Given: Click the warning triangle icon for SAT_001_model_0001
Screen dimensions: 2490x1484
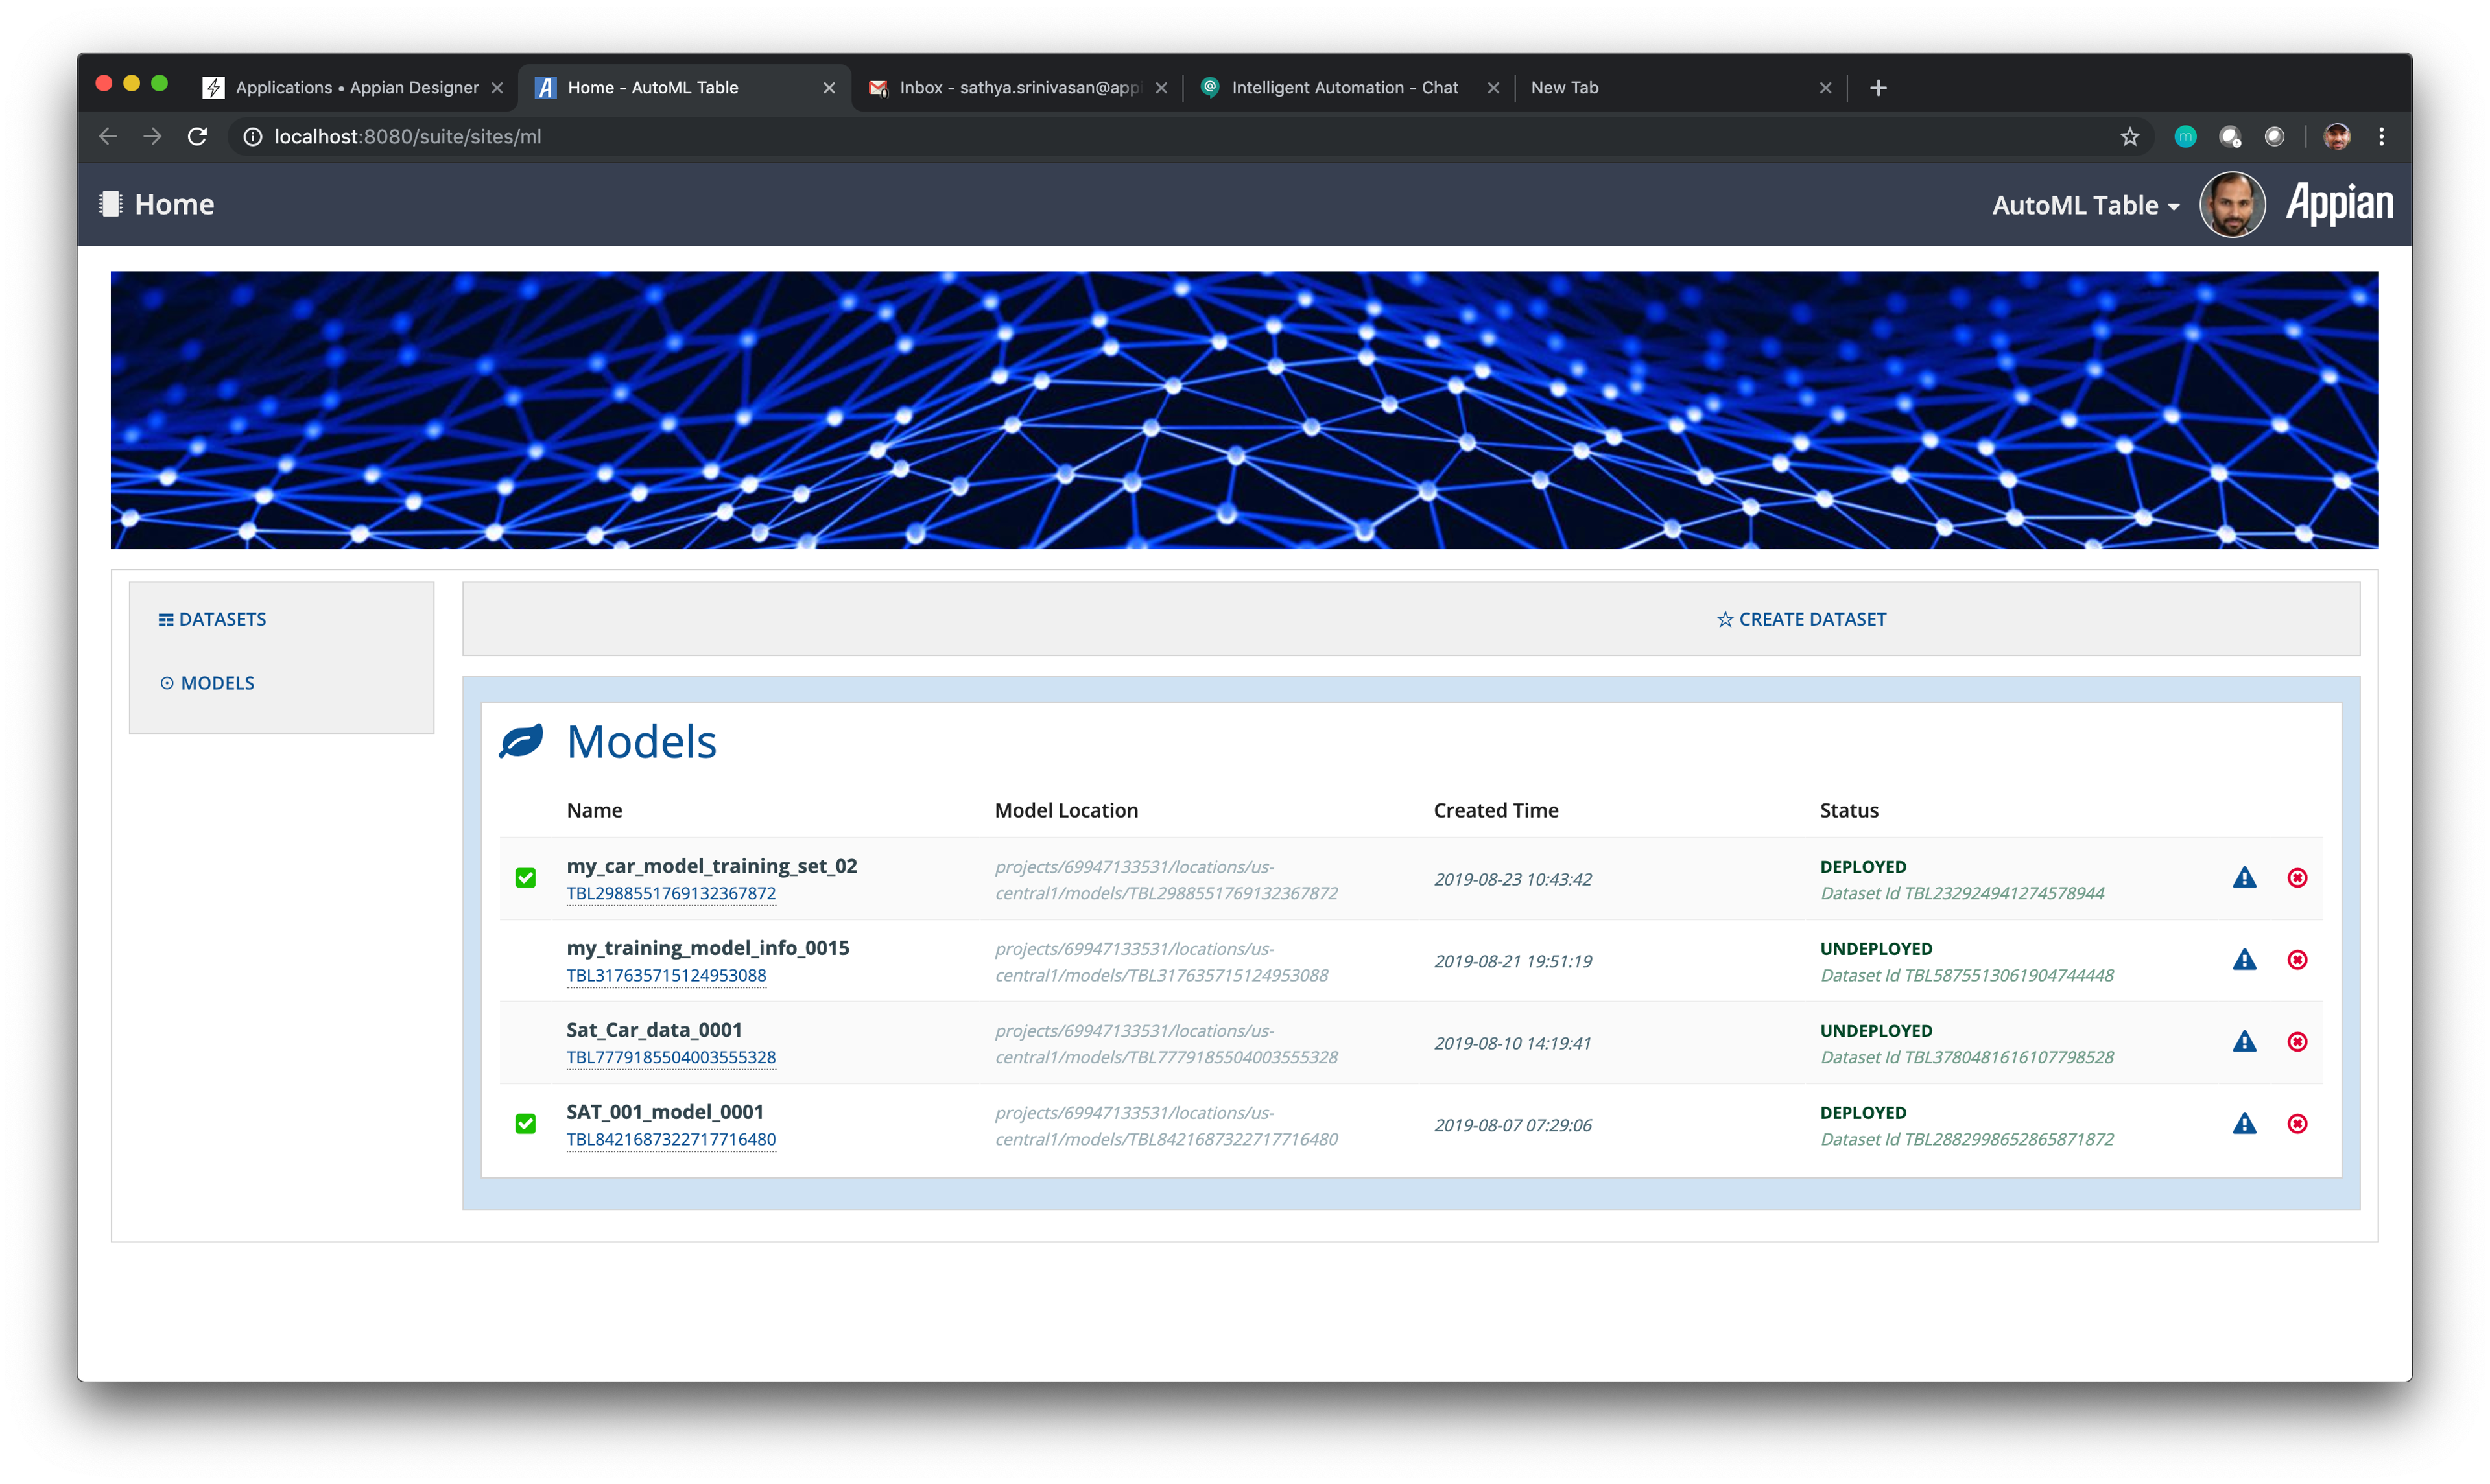Looking at the screenshot, I should pyautogui.click(x=2244, y=1123).
